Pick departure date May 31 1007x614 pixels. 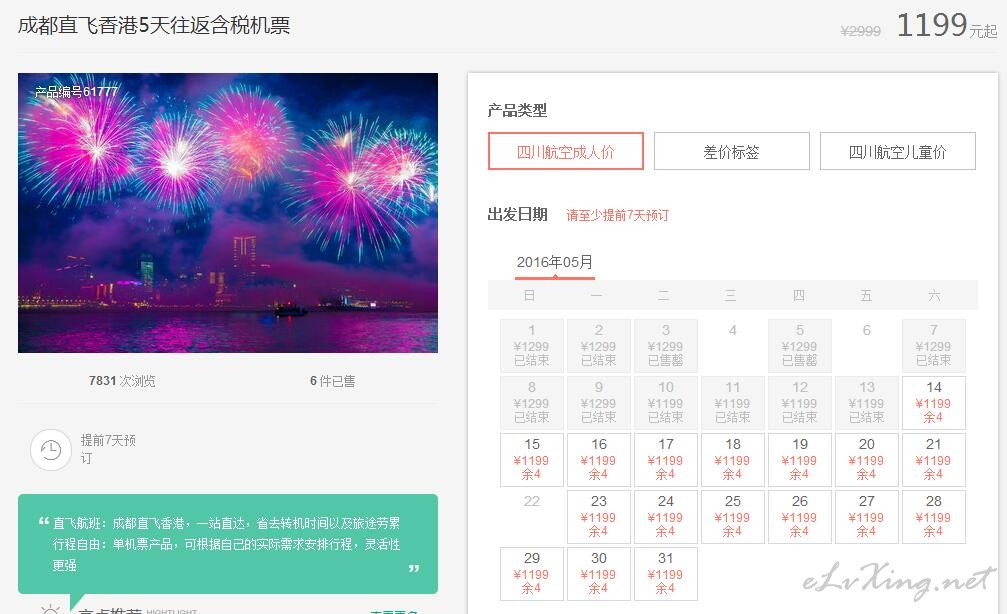click(665, 574)
